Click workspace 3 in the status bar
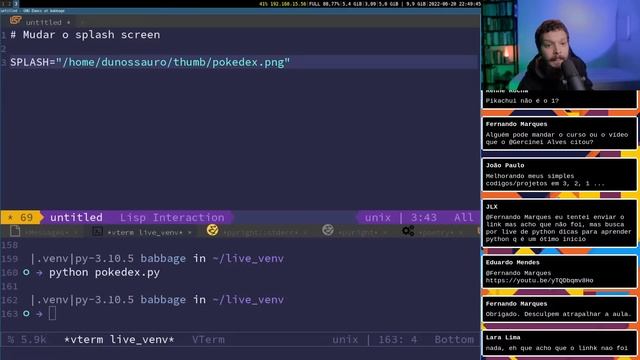640x360 pixels. pyautogui.click(x=16, y=4)
